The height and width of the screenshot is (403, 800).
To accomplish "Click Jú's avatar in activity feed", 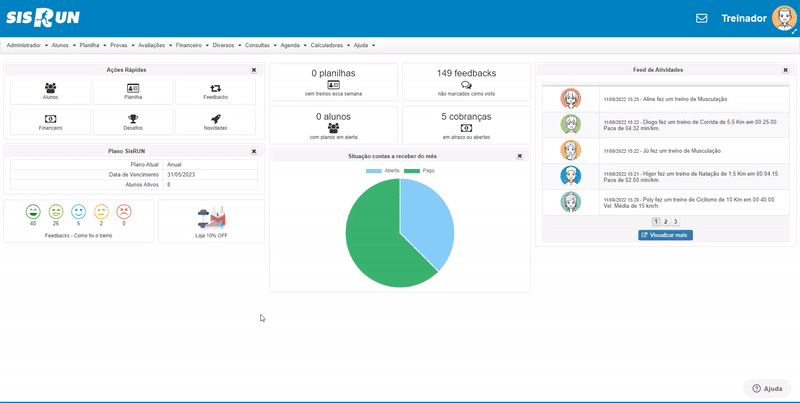I will [x=570, y=150].
